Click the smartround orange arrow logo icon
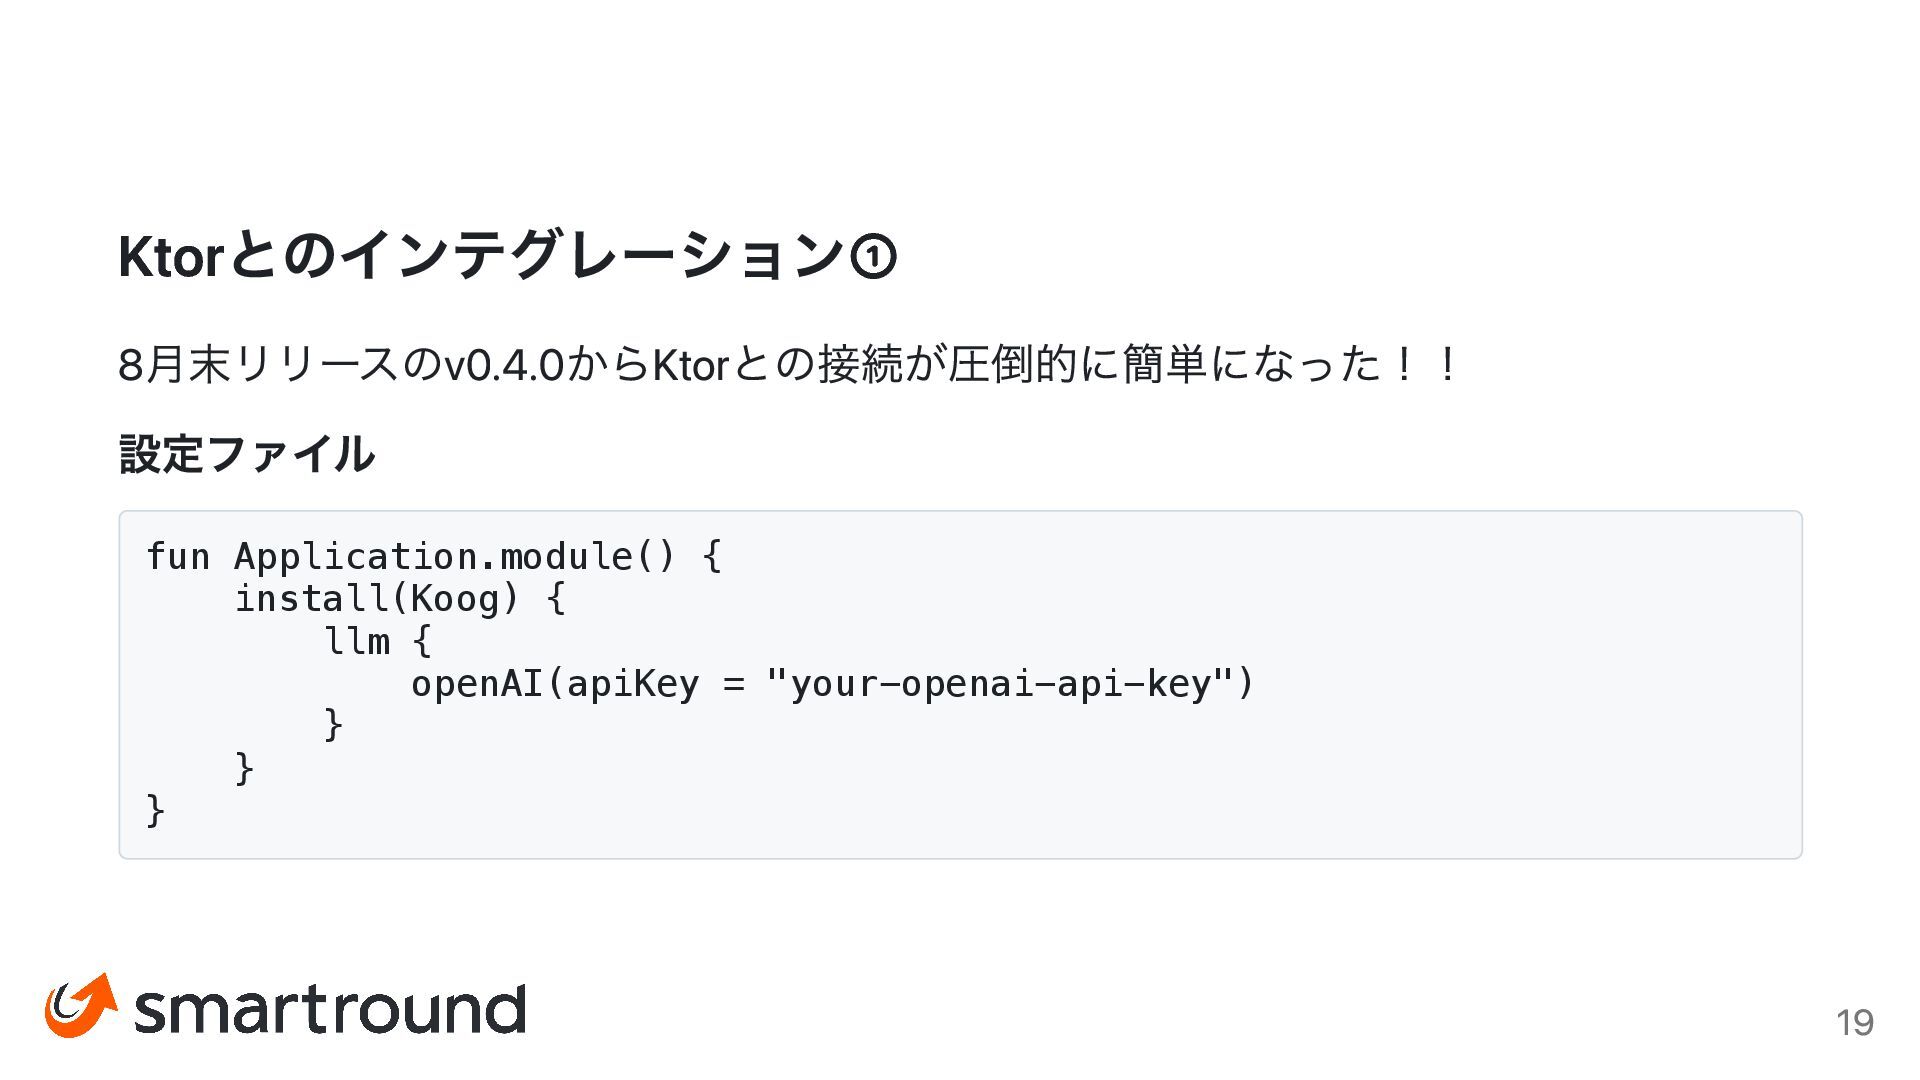 (x=81, y=1005)
